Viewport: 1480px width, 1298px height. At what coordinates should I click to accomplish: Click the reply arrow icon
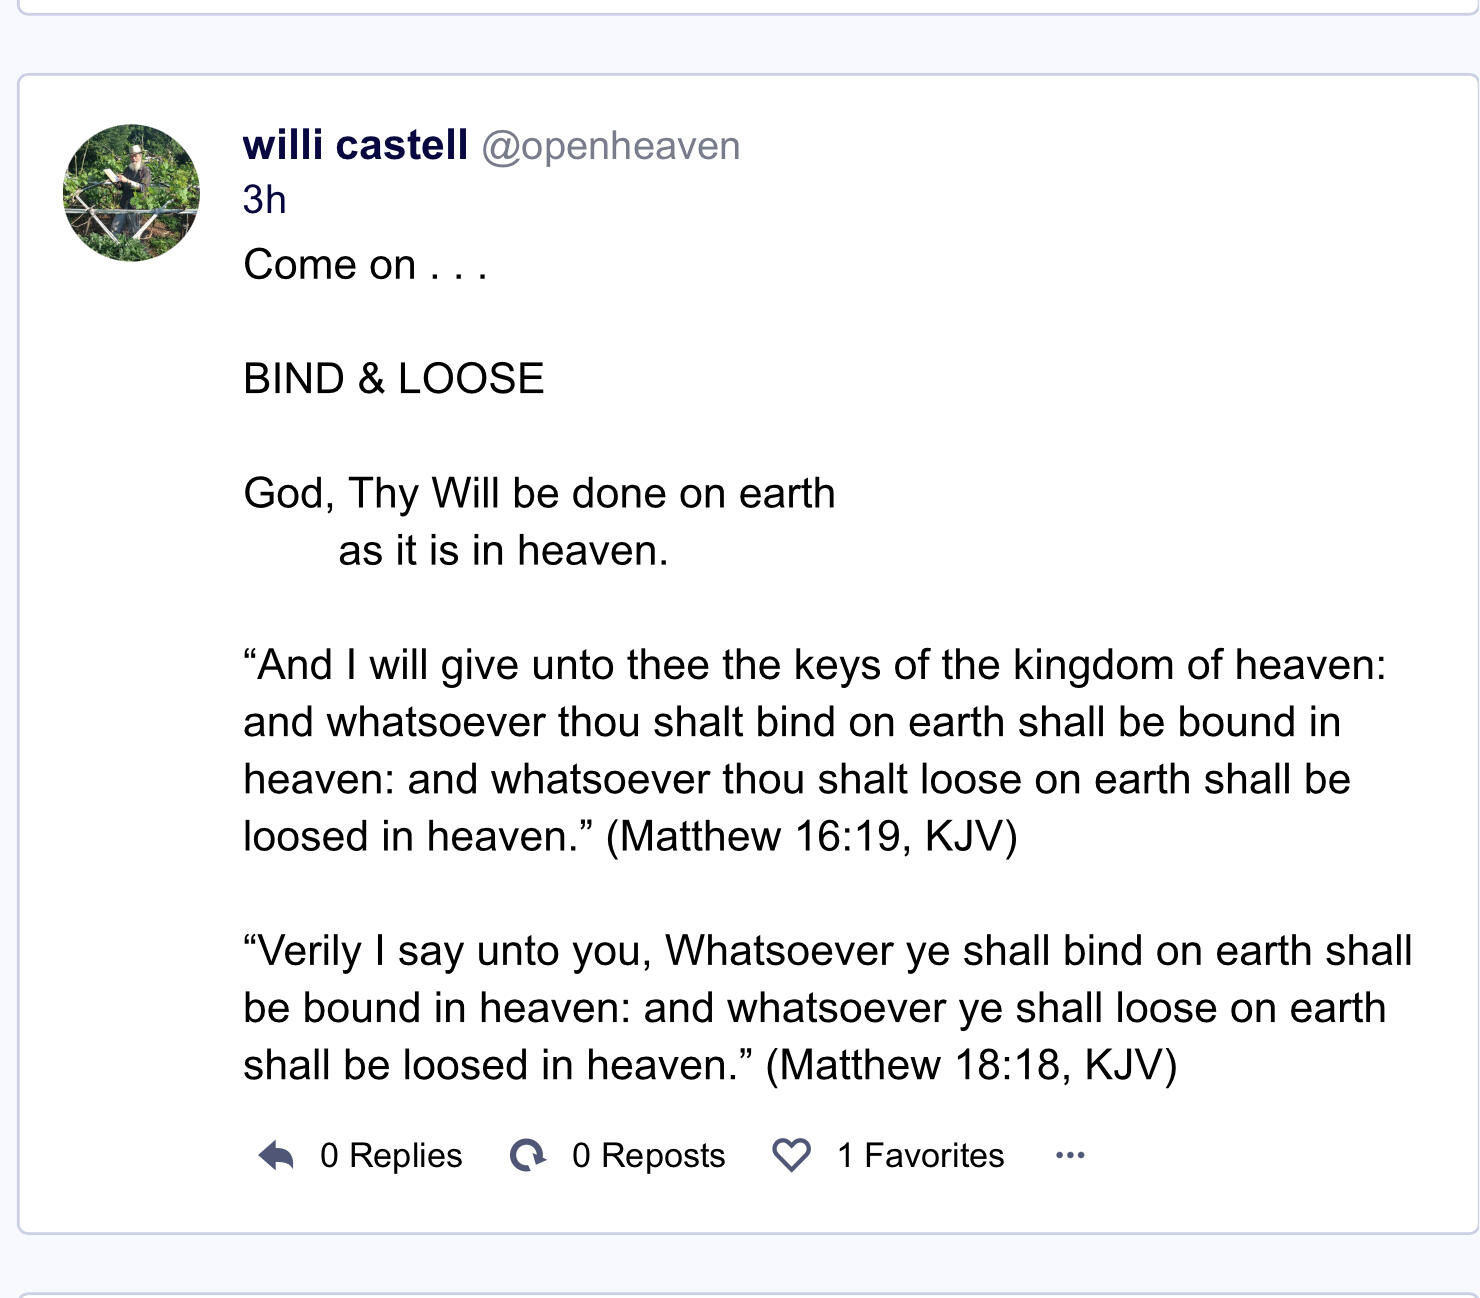click(276, 1156)
